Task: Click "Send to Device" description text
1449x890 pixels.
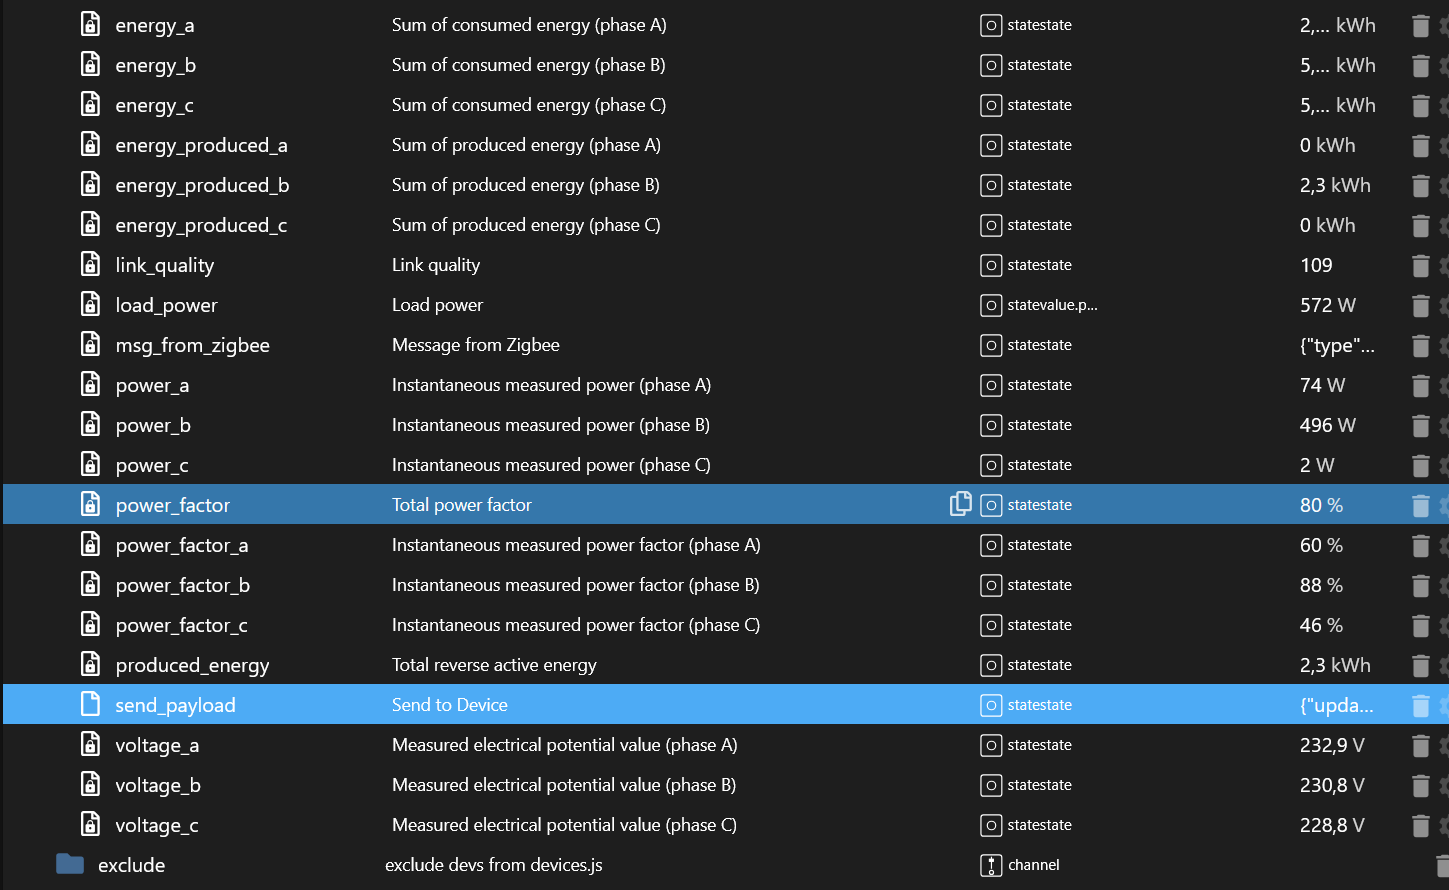Action: 450,705
